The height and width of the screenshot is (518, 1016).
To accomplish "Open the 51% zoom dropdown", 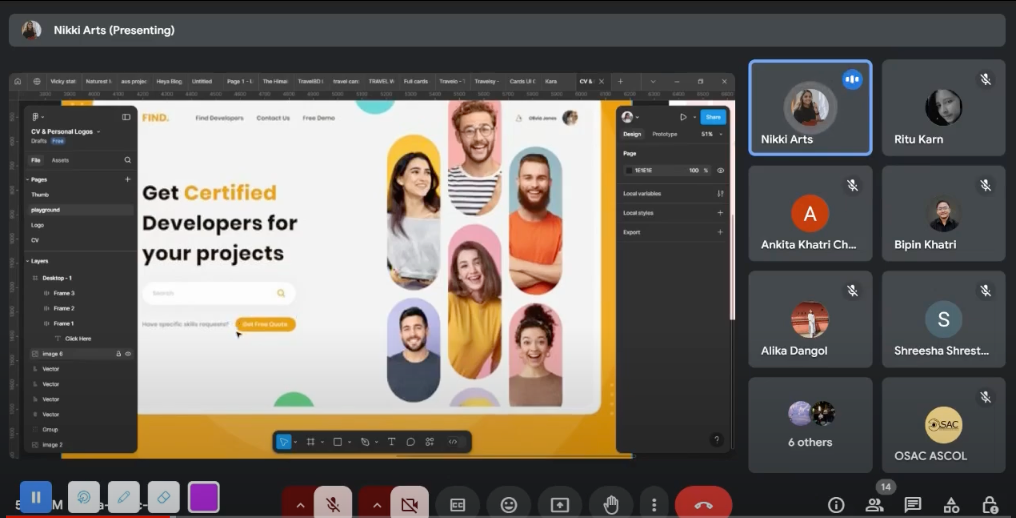I will click(x=711, y=134).
